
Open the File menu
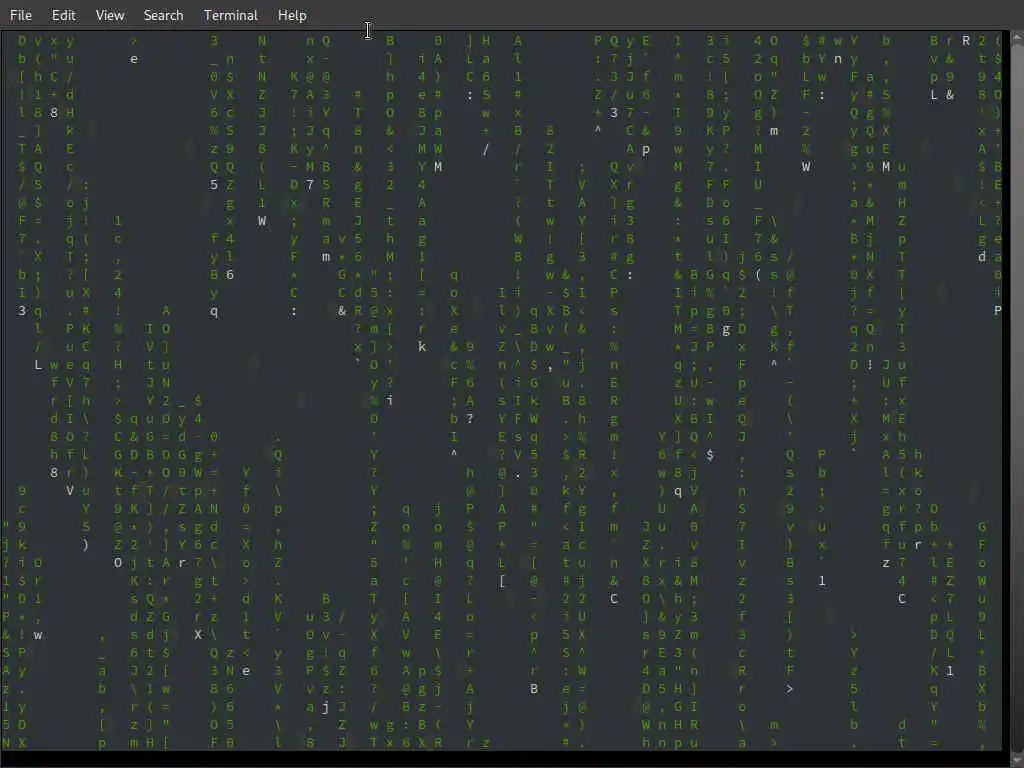coord(21,15)
